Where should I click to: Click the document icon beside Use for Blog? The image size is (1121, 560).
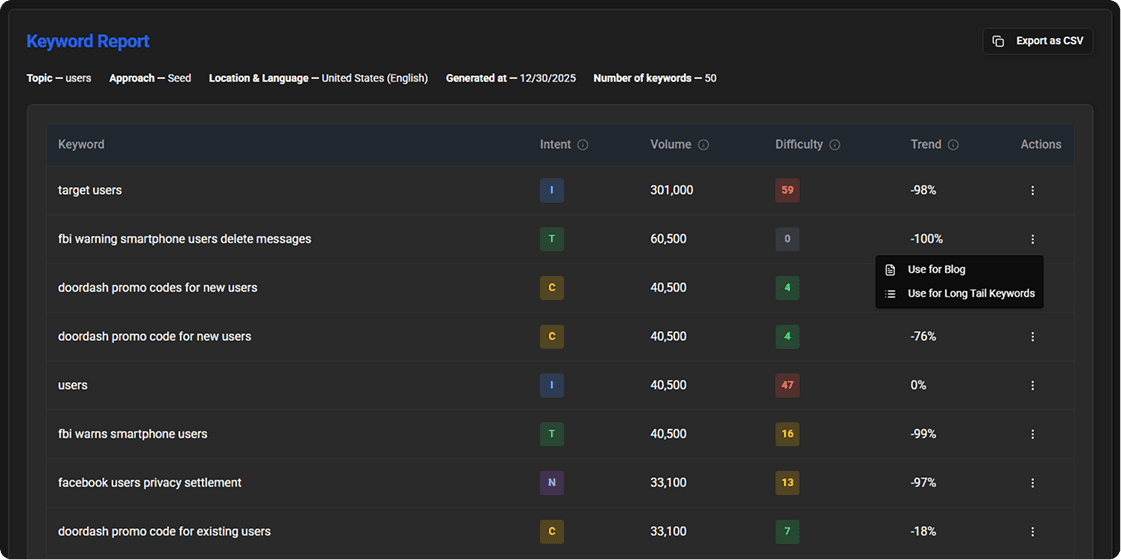(x=890, y=270)
